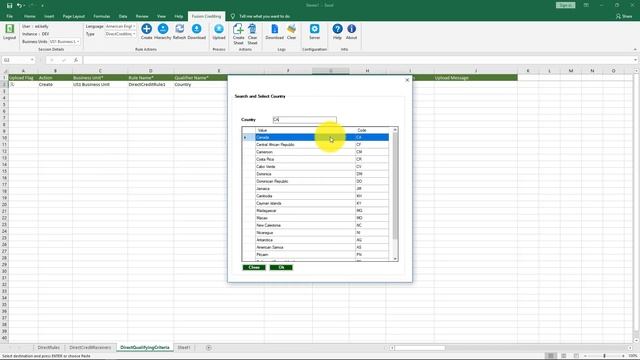The width and height of the screenshot is (640, 360).
Task: Click the DirectCreditRule1 cell
Action: [150, 84]
